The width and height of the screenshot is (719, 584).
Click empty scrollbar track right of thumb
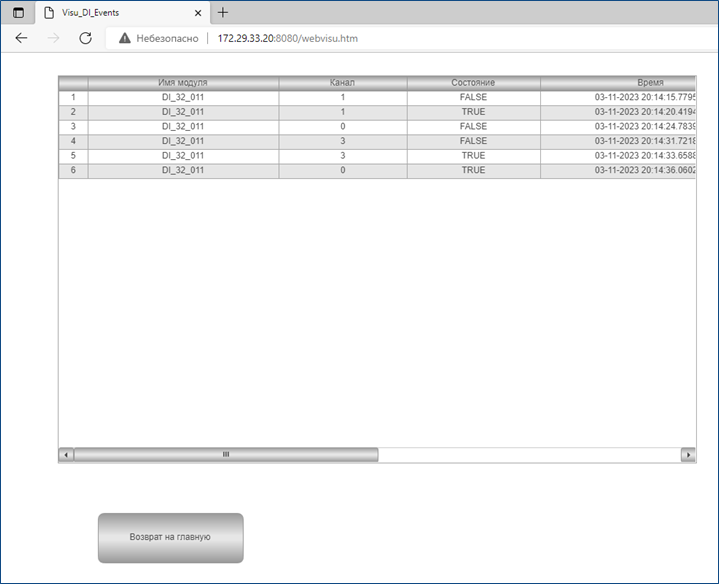tap(528, 455)
